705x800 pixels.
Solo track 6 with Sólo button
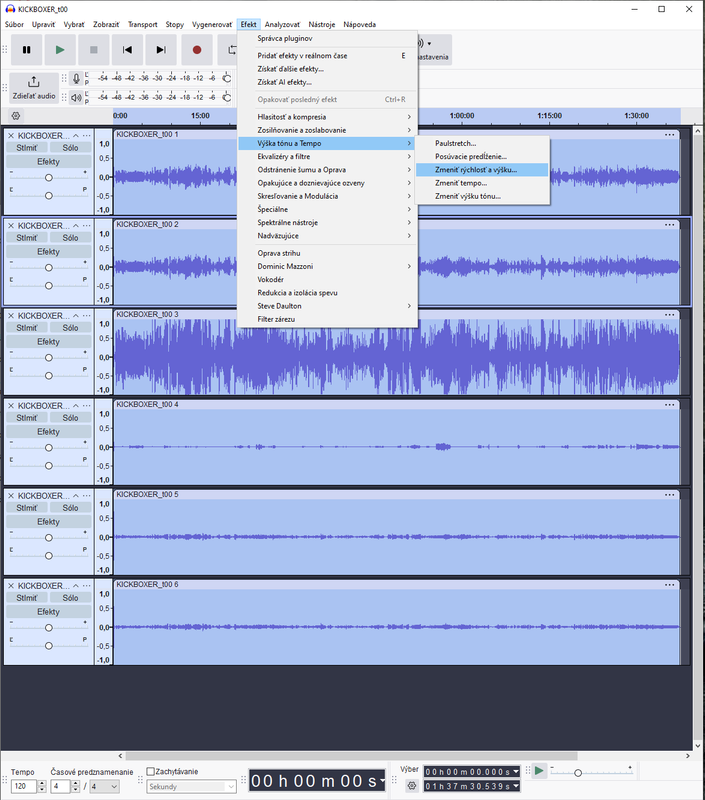[x=70, y=598]
